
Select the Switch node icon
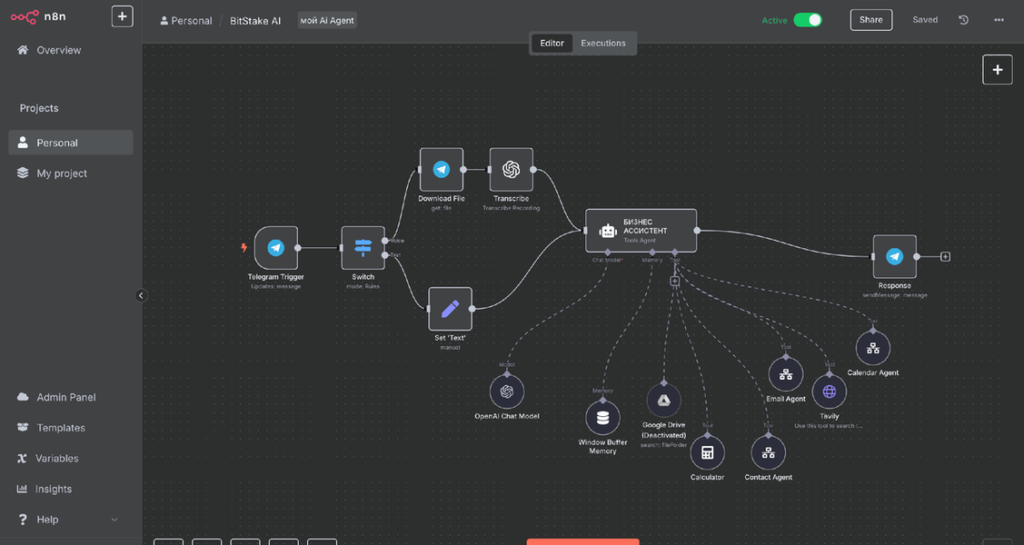(363, 247)
